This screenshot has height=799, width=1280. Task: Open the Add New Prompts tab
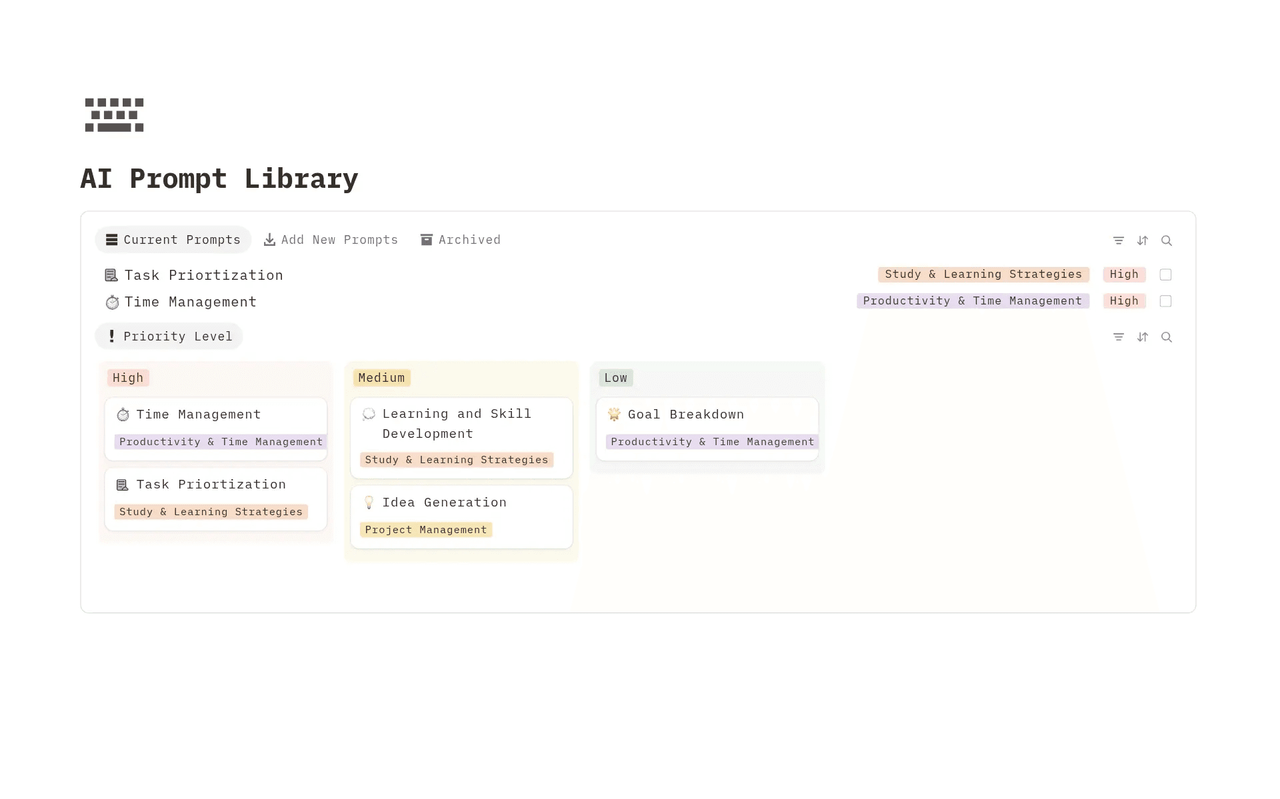click(331, 240)
